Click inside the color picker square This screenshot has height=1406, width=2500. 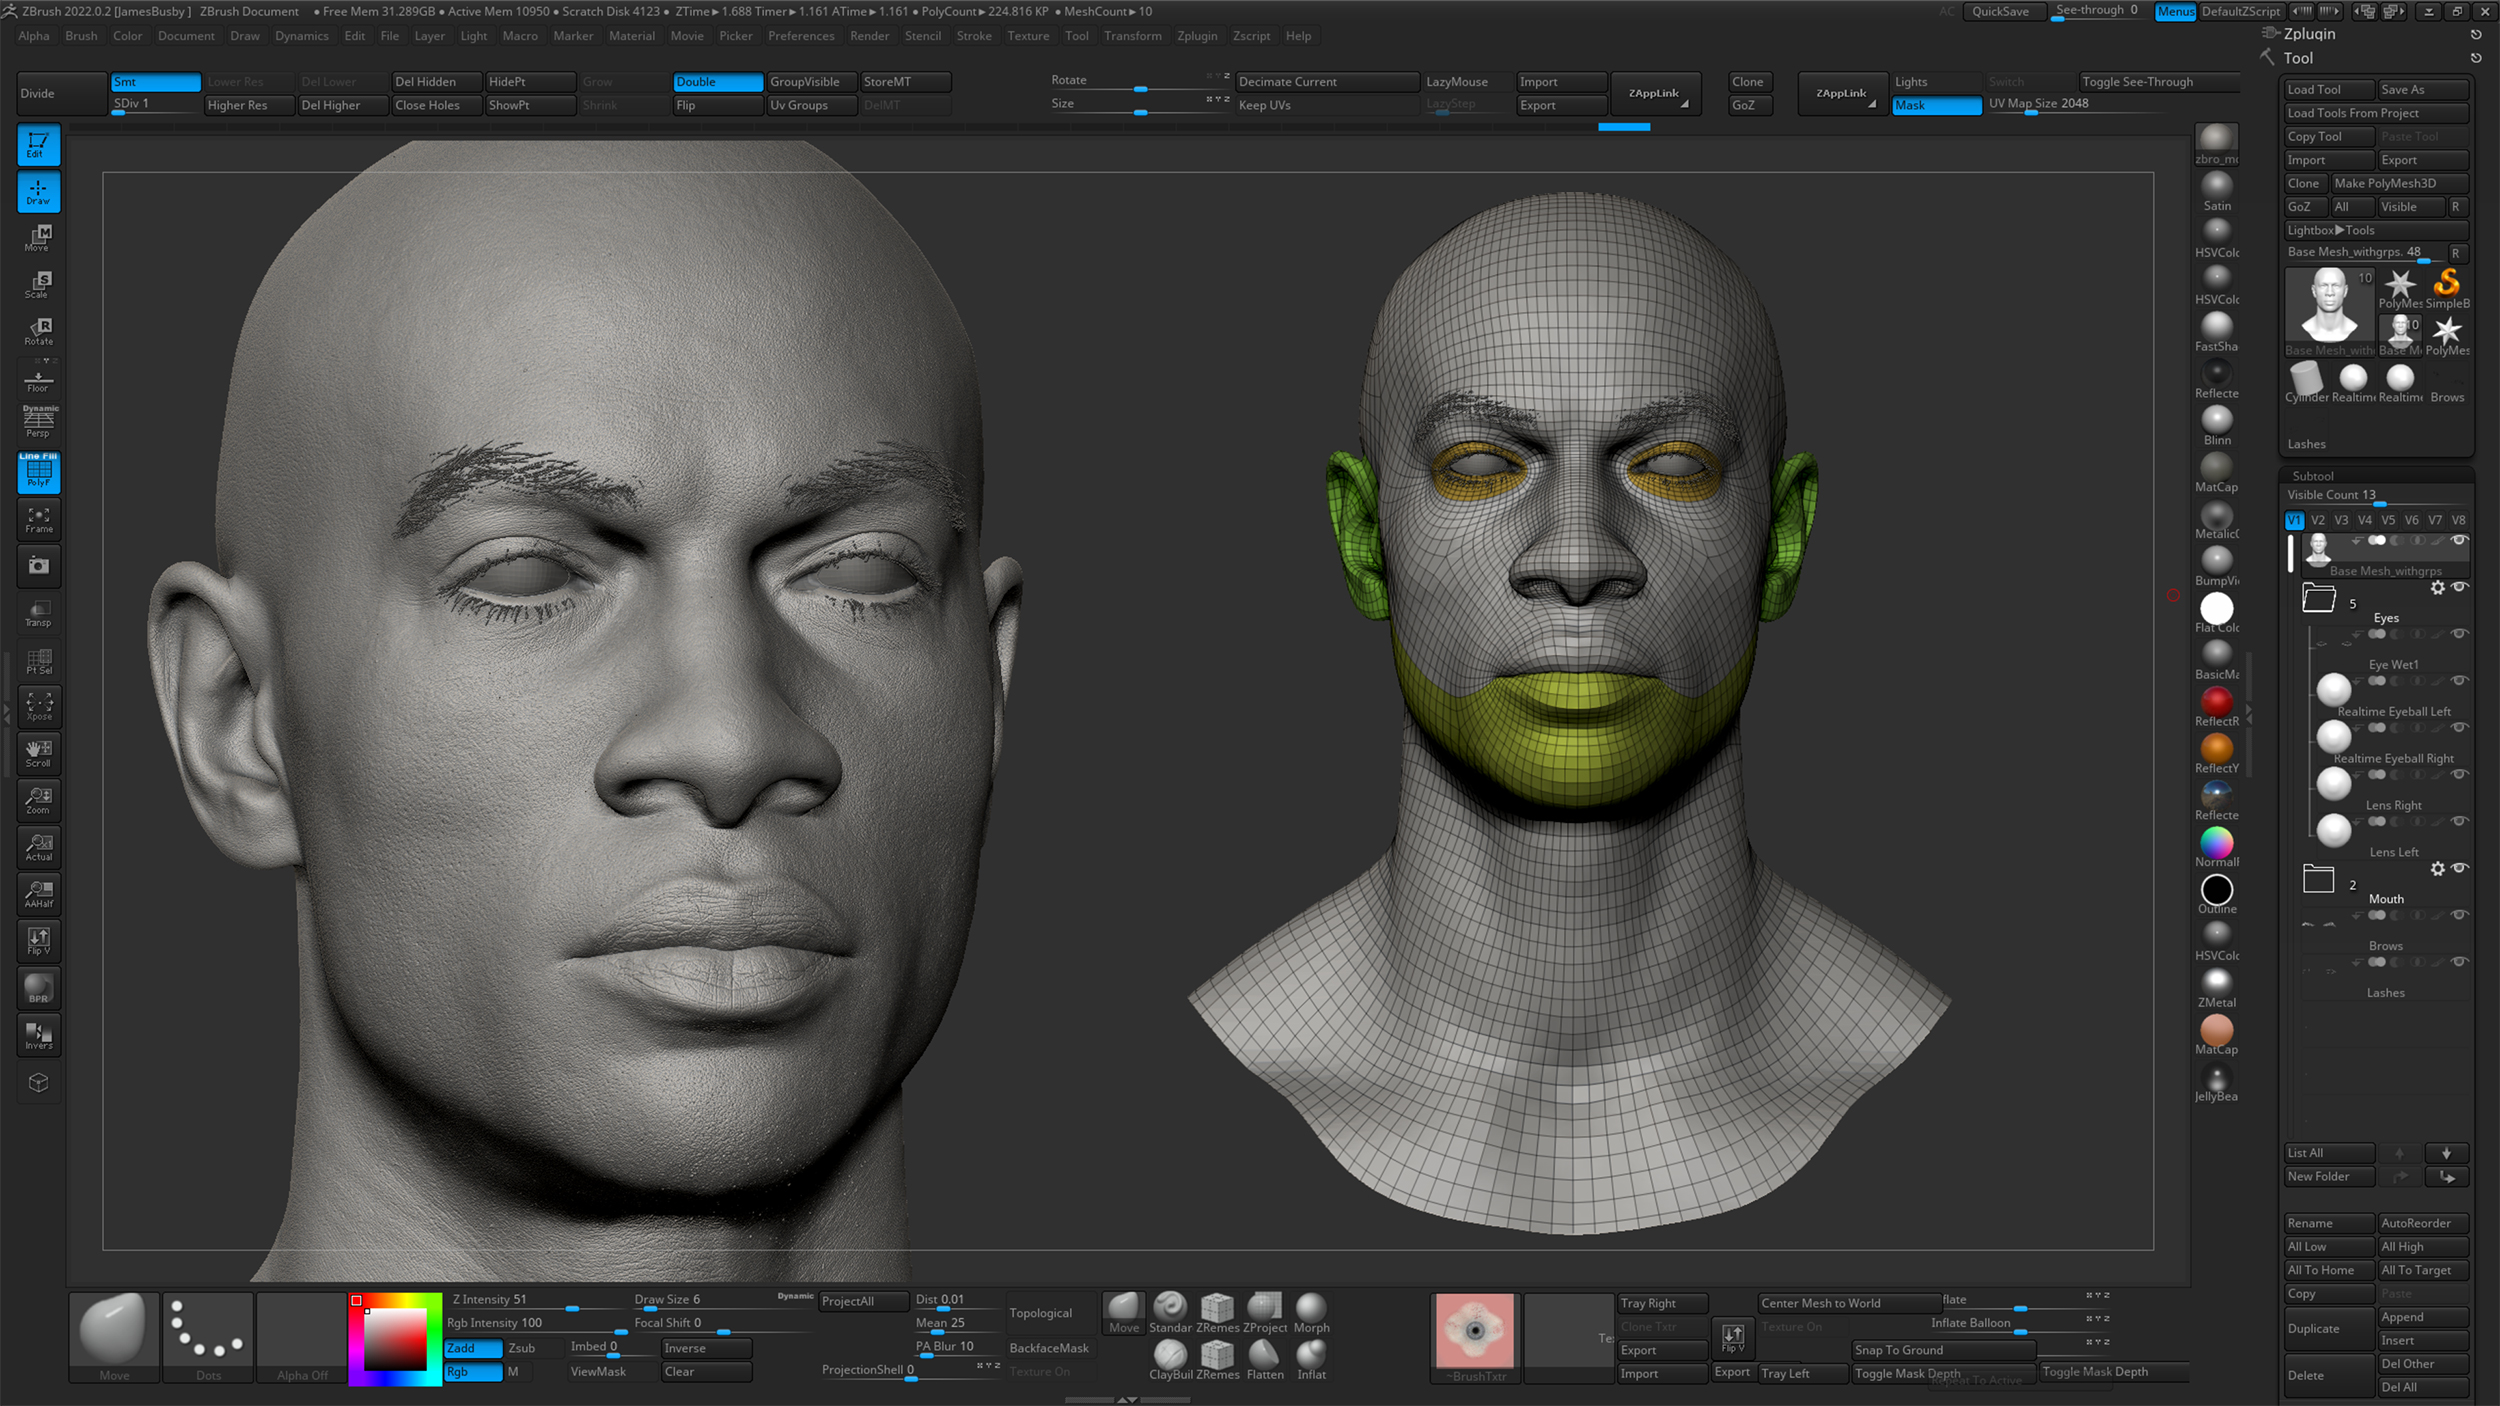395,1340
